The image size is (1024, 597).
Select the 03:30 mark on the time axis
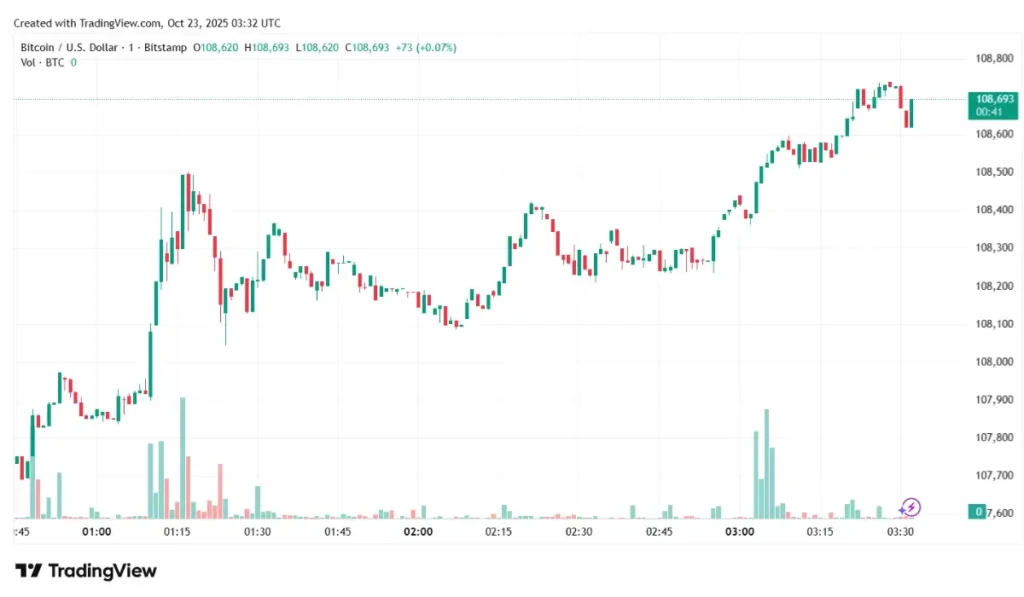point(900,532)
